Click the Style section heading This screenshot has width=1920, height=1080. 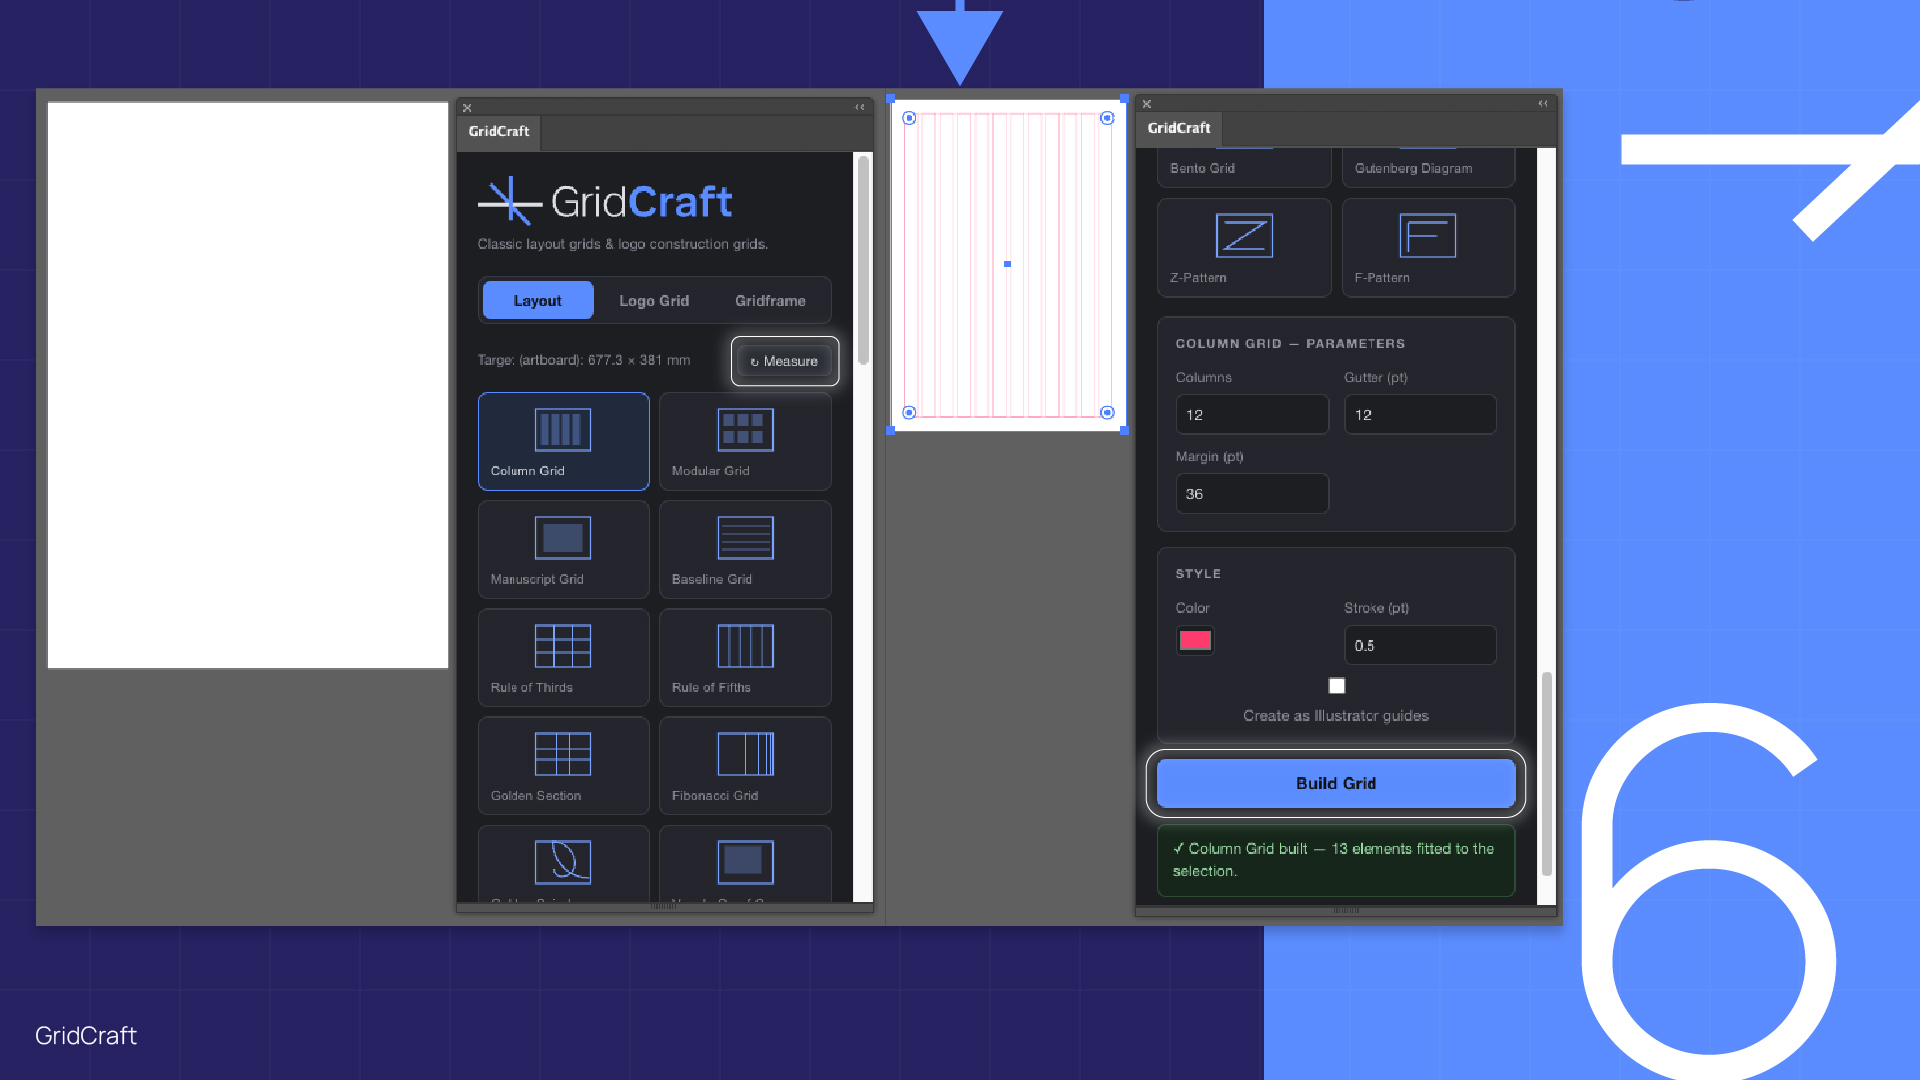point(1198,573)
